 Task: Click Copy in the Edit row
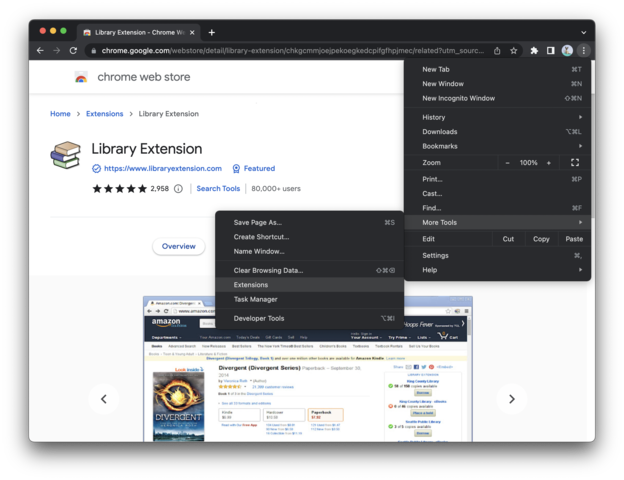click(541, 239)
